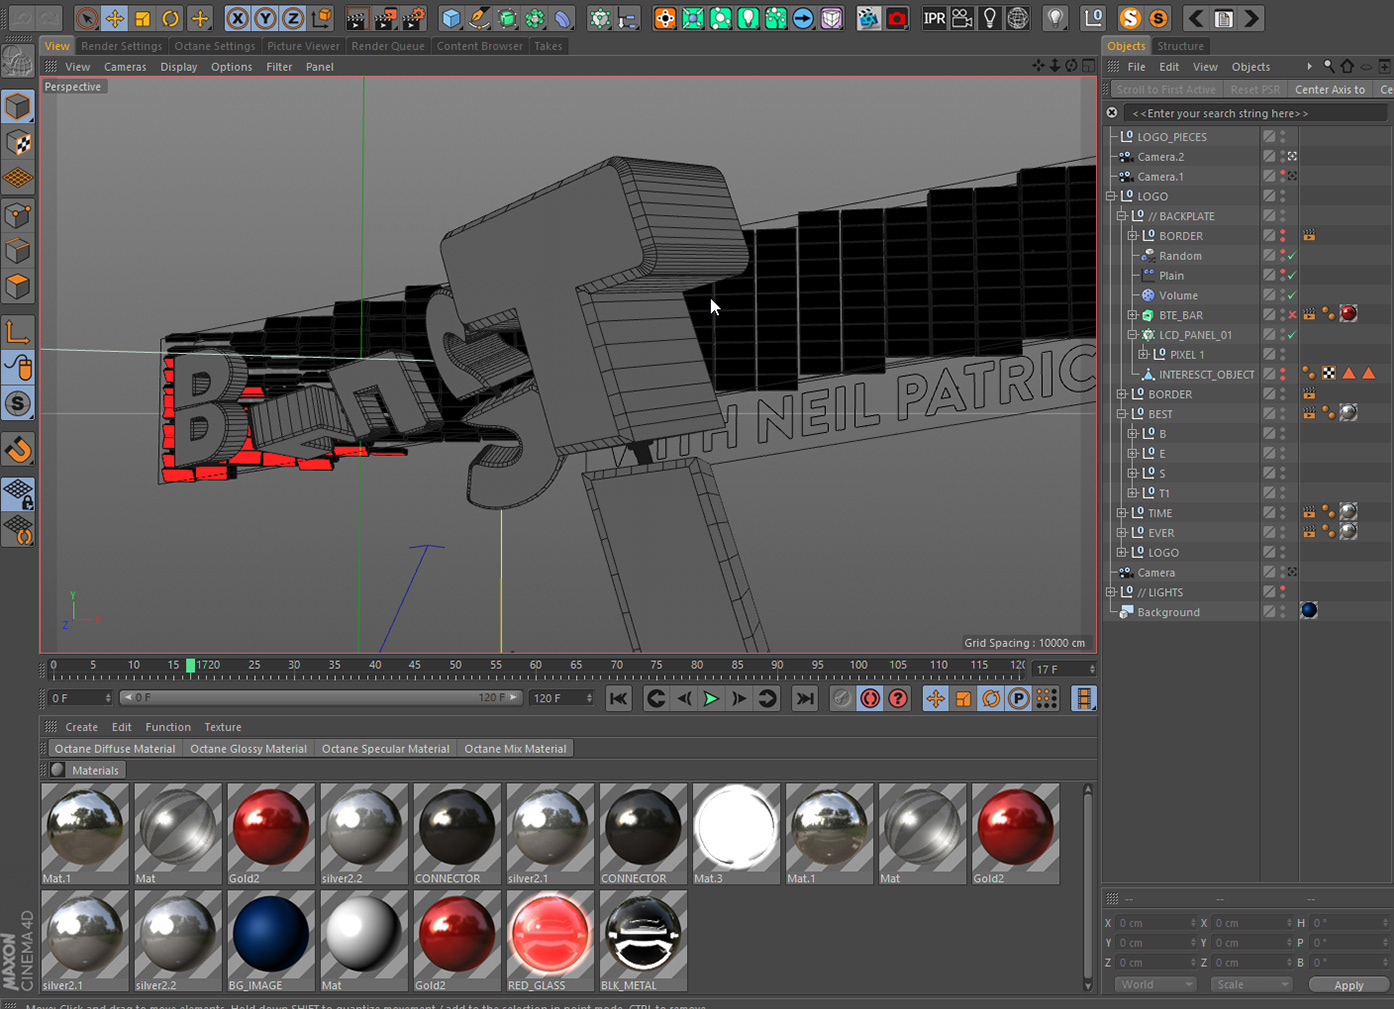Open the Spline pen tool icon
This screenshot has width=1394, height=1009.
point(479,18)
